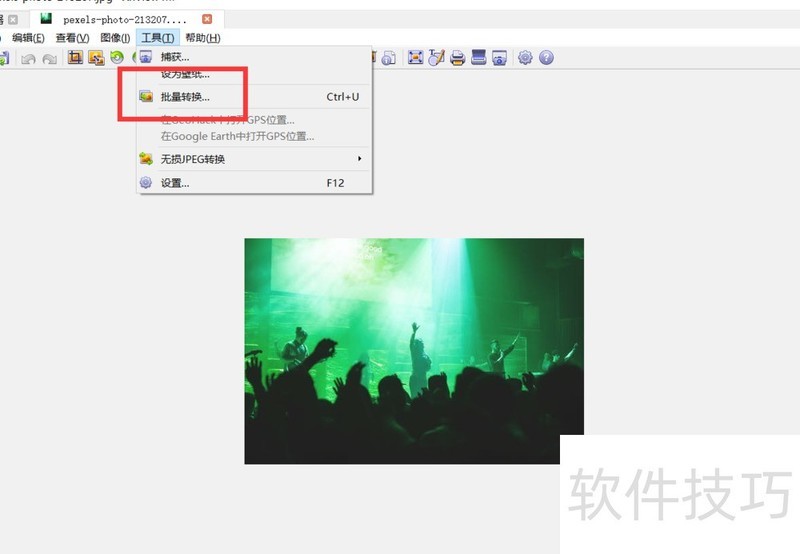Viewport: 800px width, 554px height.
Task: Click the save icon at toolbar start
Action: coord(4,58)
